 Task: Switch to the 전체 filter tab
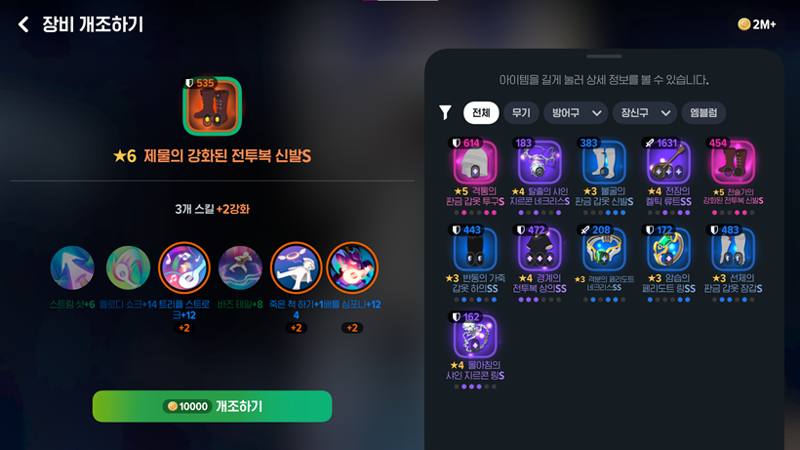[481, 113]
